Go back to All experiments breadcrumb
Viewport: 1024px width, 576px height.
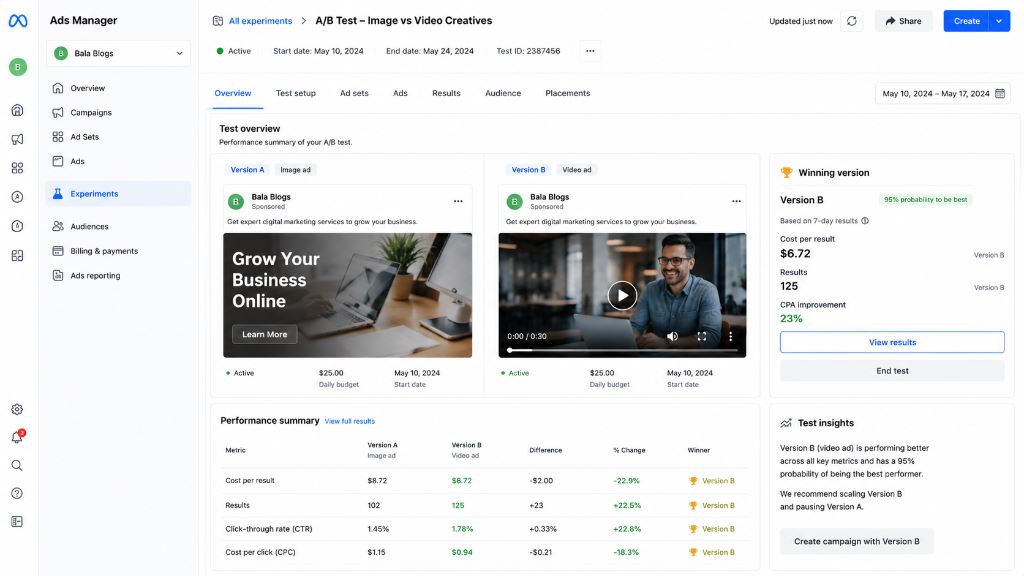tap(260, 21)
